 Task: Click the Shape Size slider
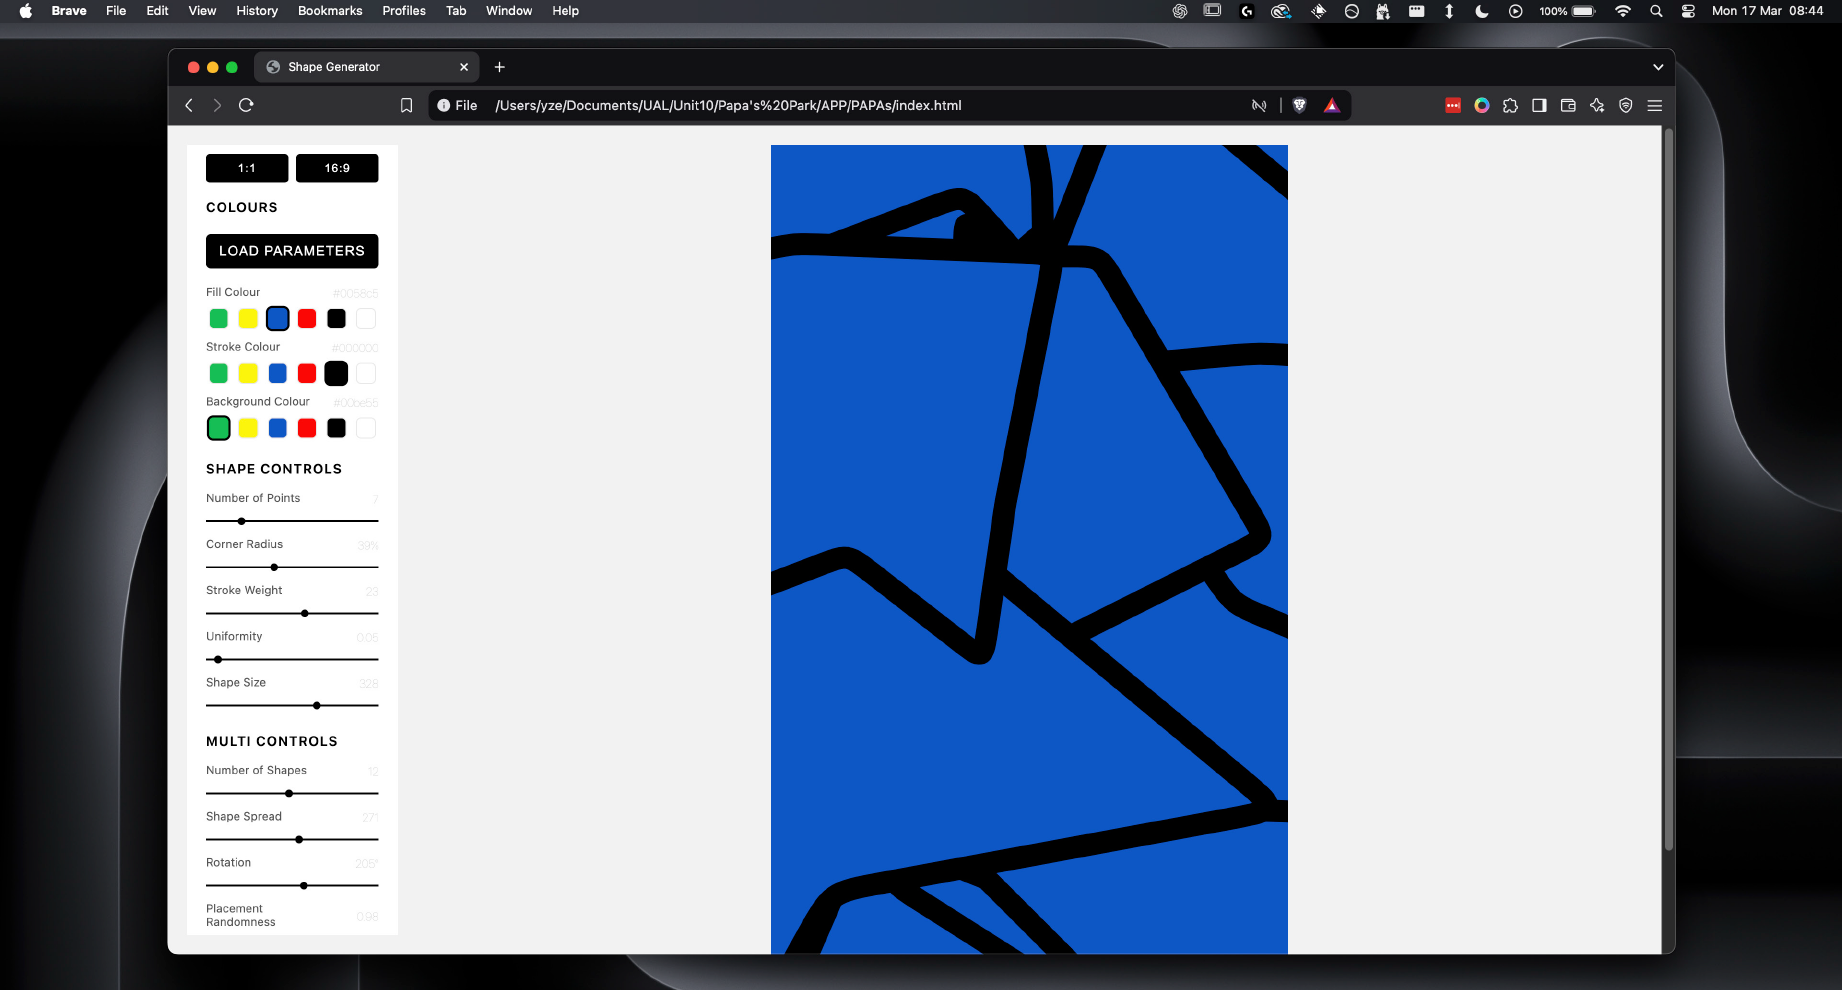pos(292,705)
